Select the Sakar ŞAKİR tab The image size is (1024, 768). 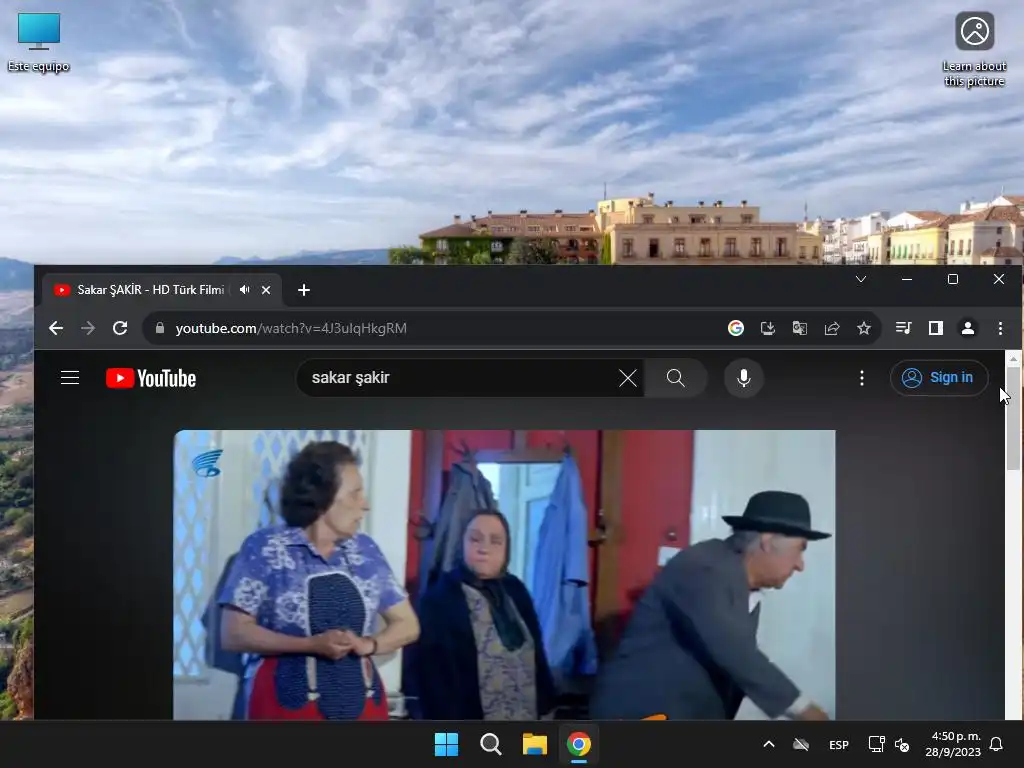coord(150,289)
